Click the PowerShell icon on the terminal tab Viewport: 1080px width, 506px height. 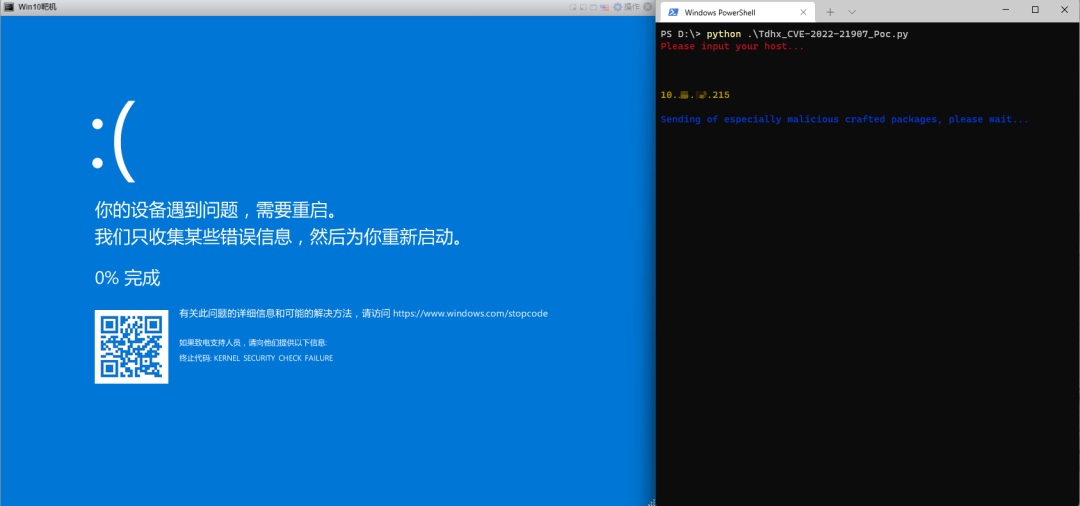(673, 12)
